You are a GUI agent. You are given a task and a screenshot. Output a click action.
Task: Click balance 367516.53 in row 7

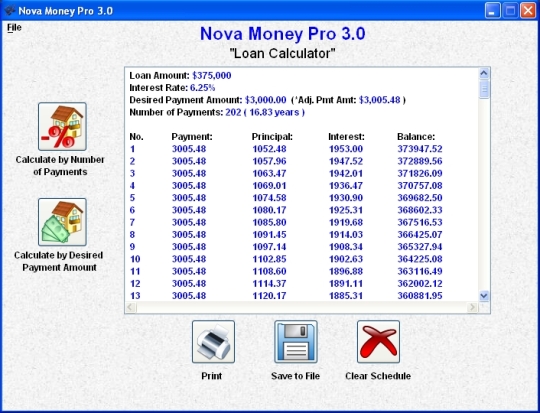[x=420, y=222]
